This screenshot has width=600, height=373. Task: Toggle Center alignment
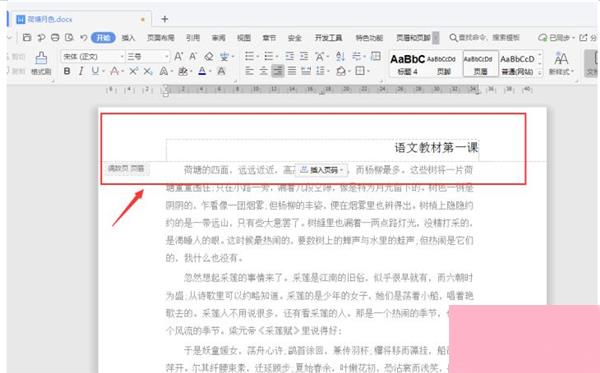click(264, 71)
